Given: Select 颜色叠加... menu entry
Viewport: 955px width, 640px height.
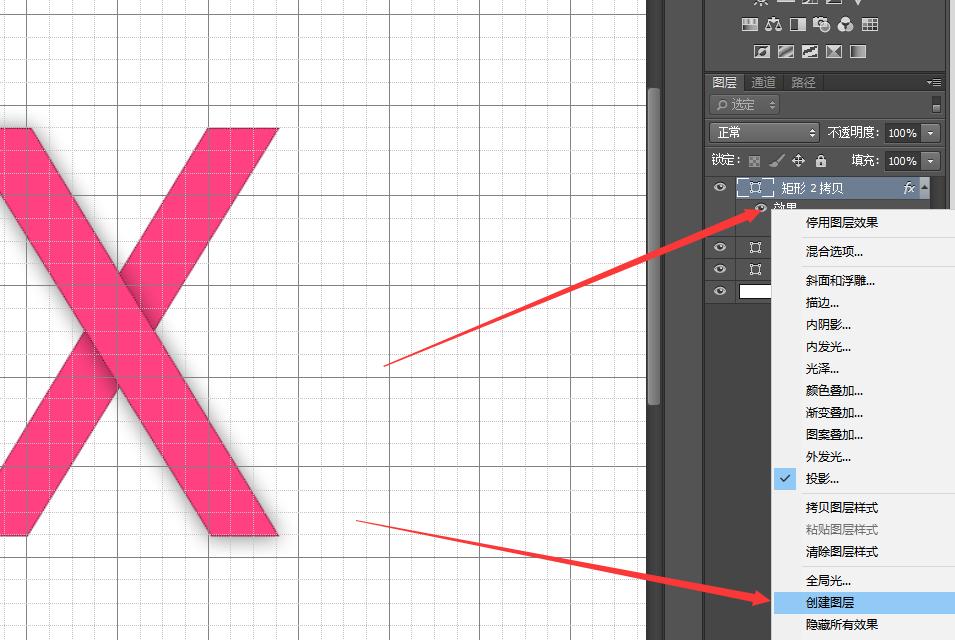Looking at the screenshot, I should pos(864,391).
